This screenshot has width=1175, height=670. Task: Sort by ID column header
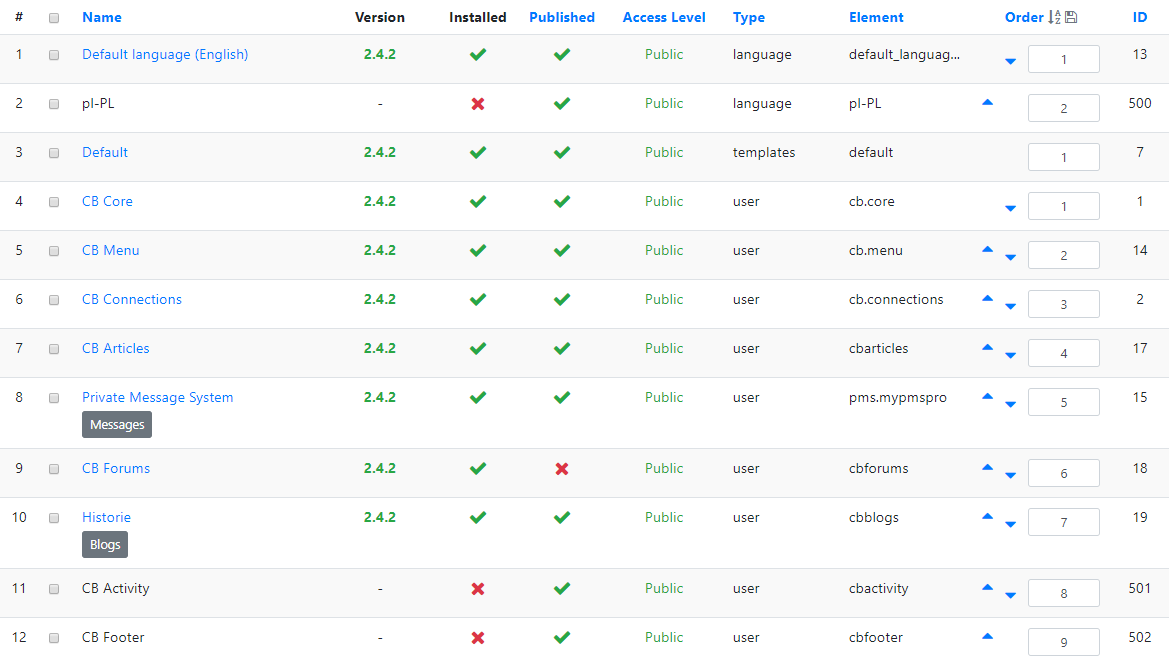[x=1140, y=17]
